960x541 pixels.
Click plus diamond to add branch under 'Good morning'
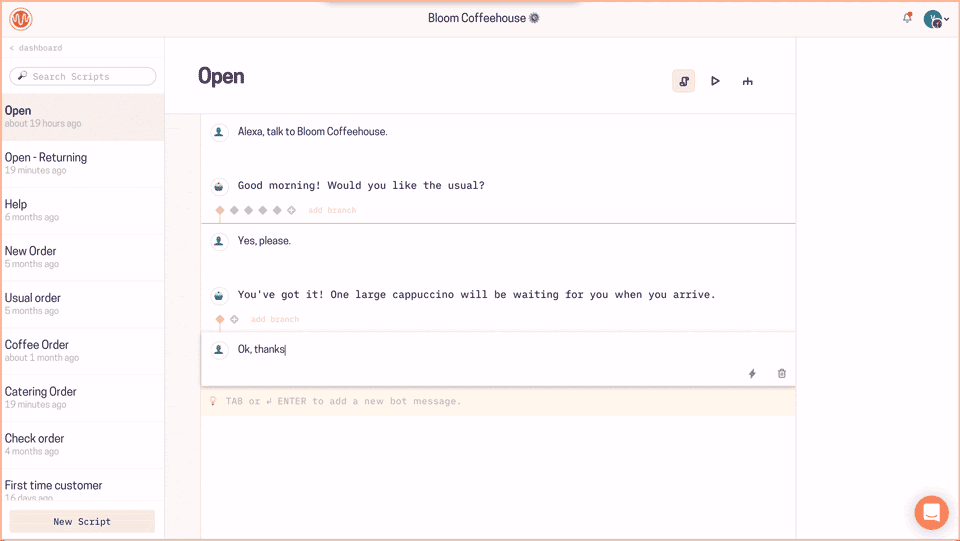291,210
